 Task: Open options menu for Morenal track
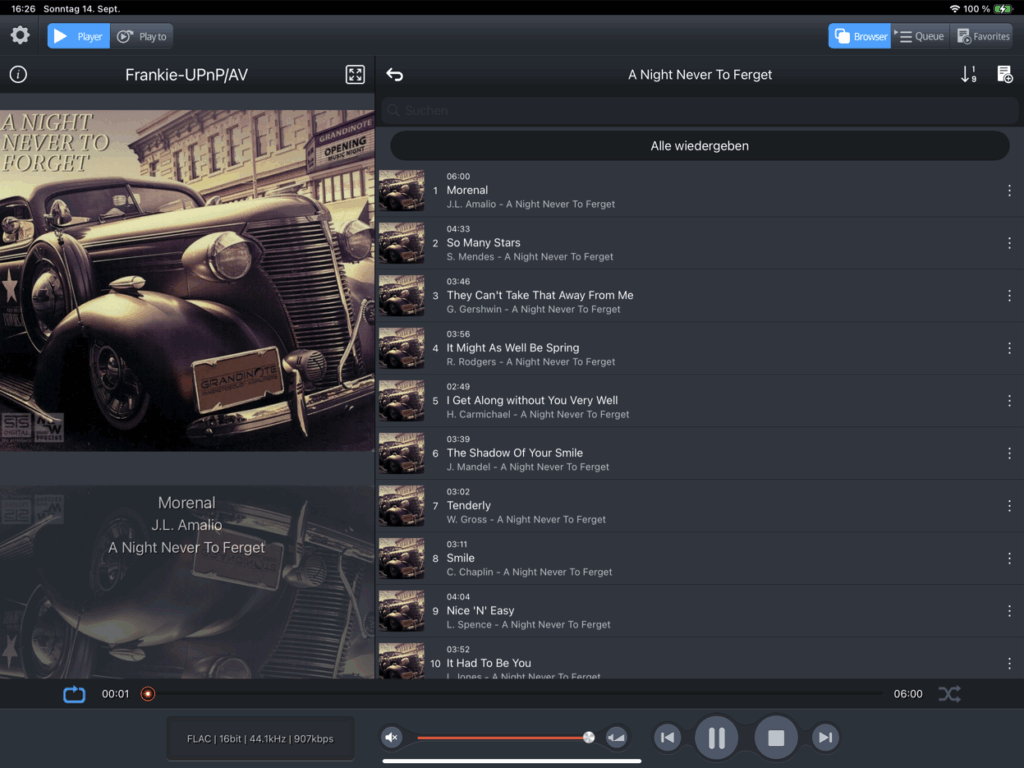pos(1009,191)
